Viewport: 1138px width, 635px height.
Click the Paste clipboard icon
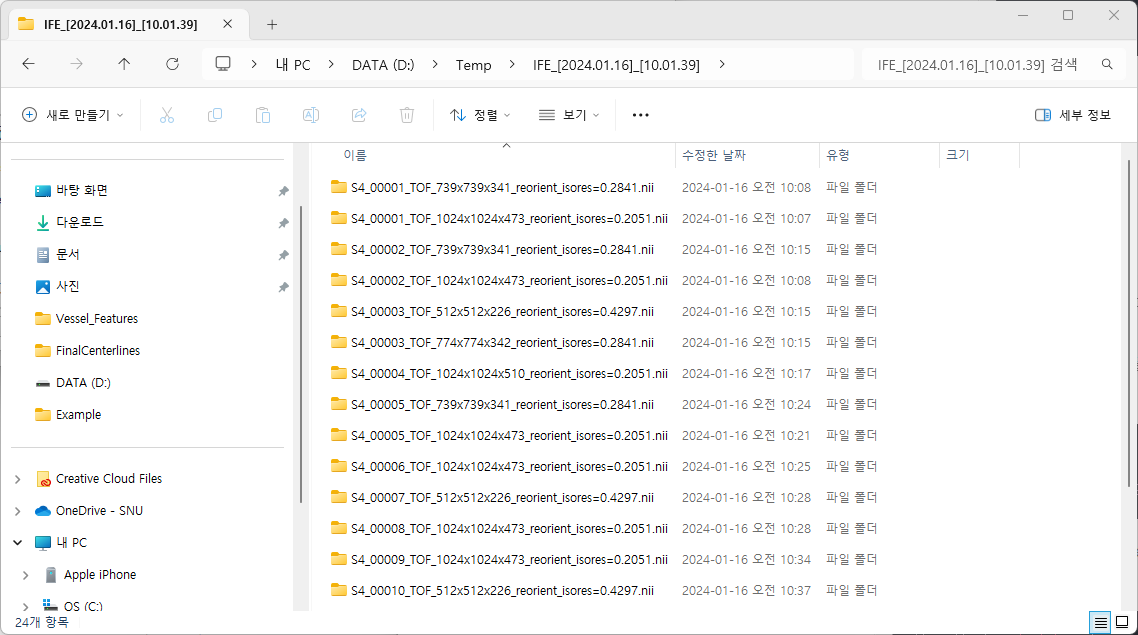263,115
